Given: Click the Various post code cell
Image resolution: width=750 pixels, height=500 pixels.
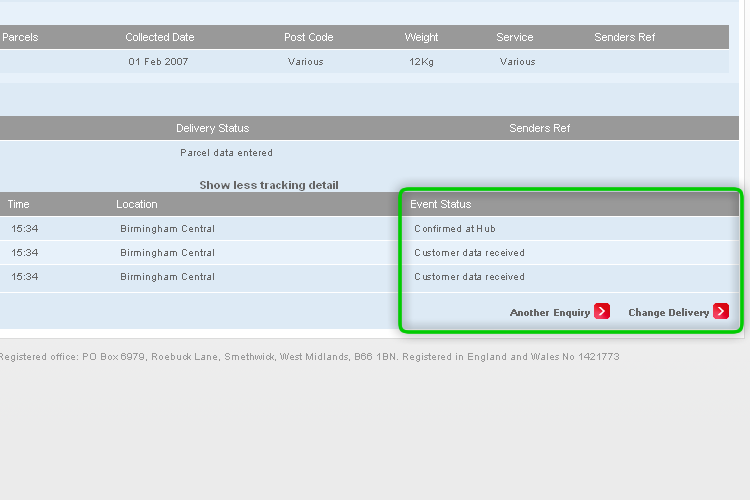Looking at the screenshot, I should 306,62.
